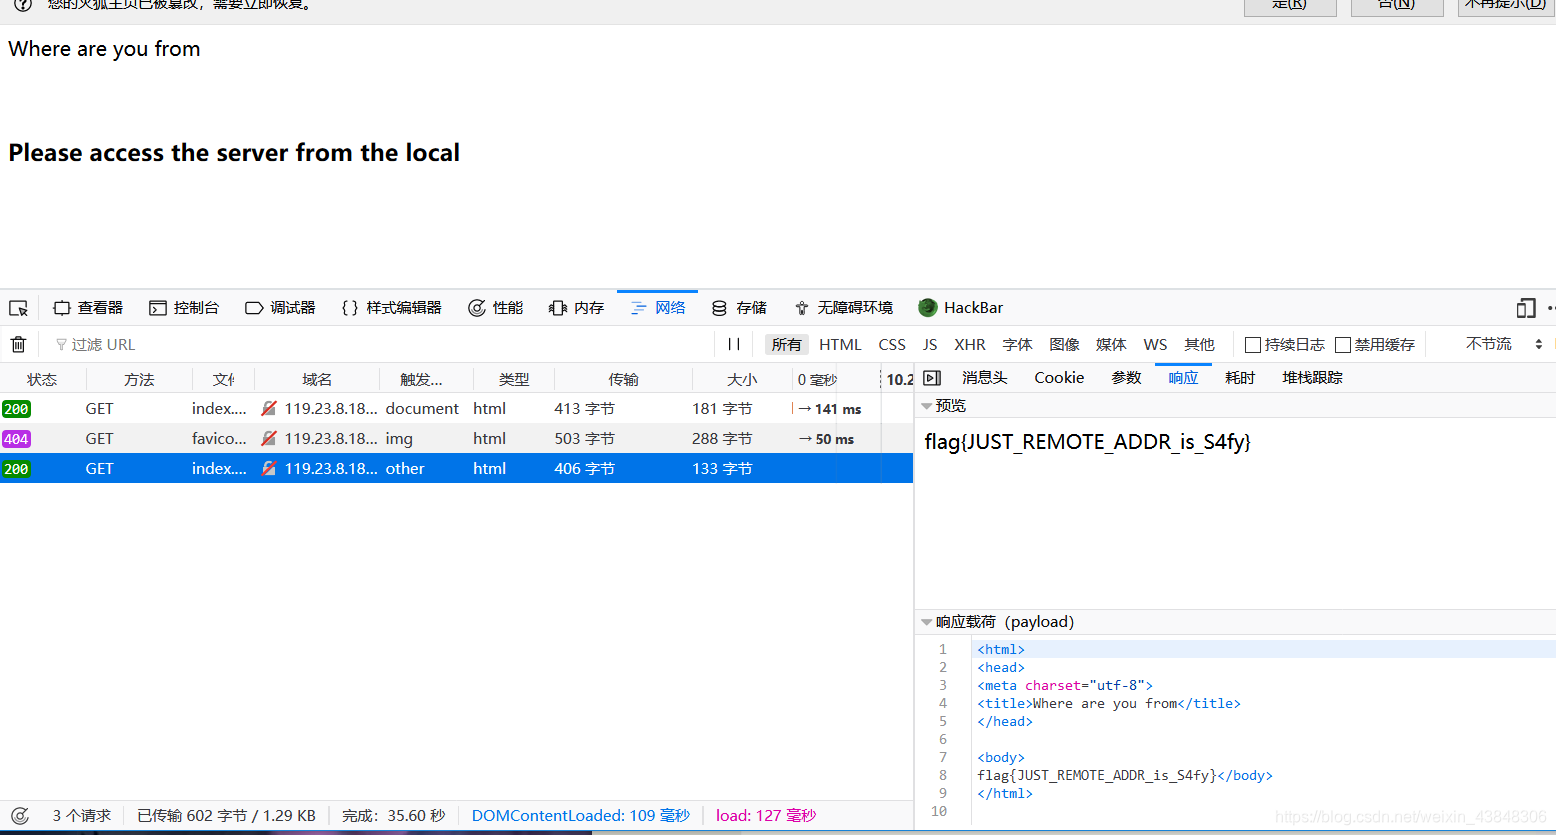Pause network recording with the pause button
The image size is (1556, 835).
click(x=734, y=344)
